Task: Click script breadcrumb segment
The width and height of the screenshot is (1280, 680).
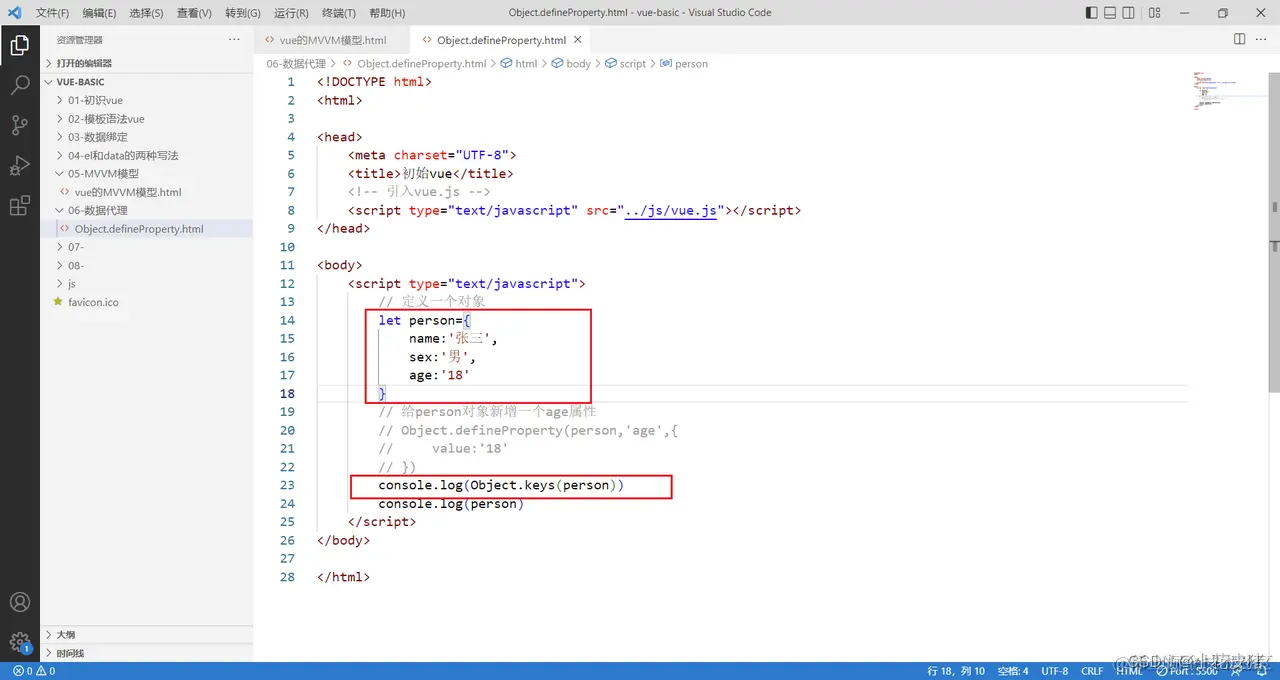Action: click(x=625, y=63)
